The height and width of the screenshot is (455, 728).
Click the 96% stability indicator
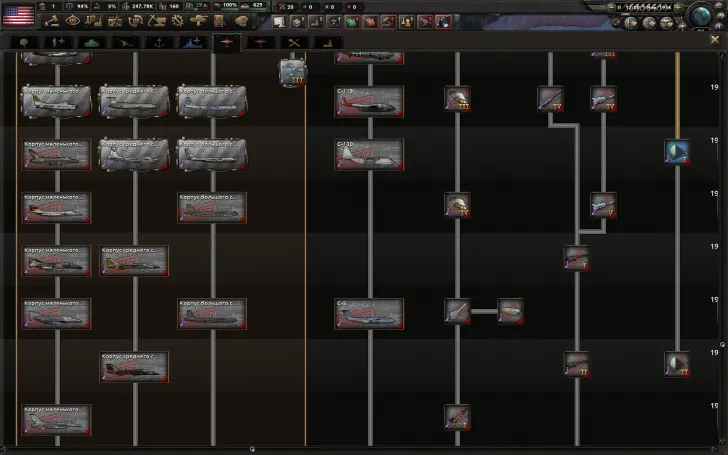coord(78,6)
